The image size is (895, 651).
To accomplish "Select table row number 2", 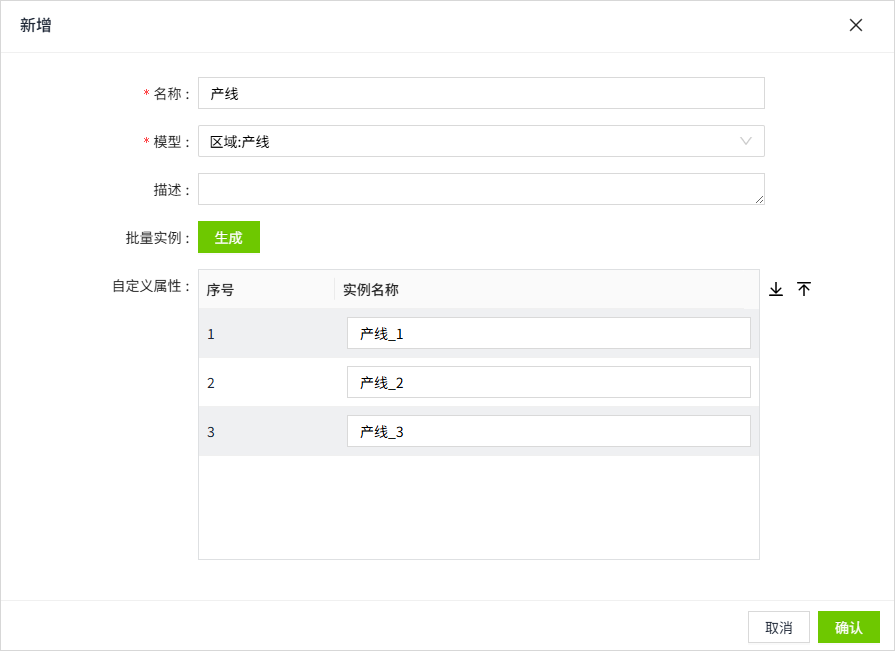I will [x=479, y=382].
